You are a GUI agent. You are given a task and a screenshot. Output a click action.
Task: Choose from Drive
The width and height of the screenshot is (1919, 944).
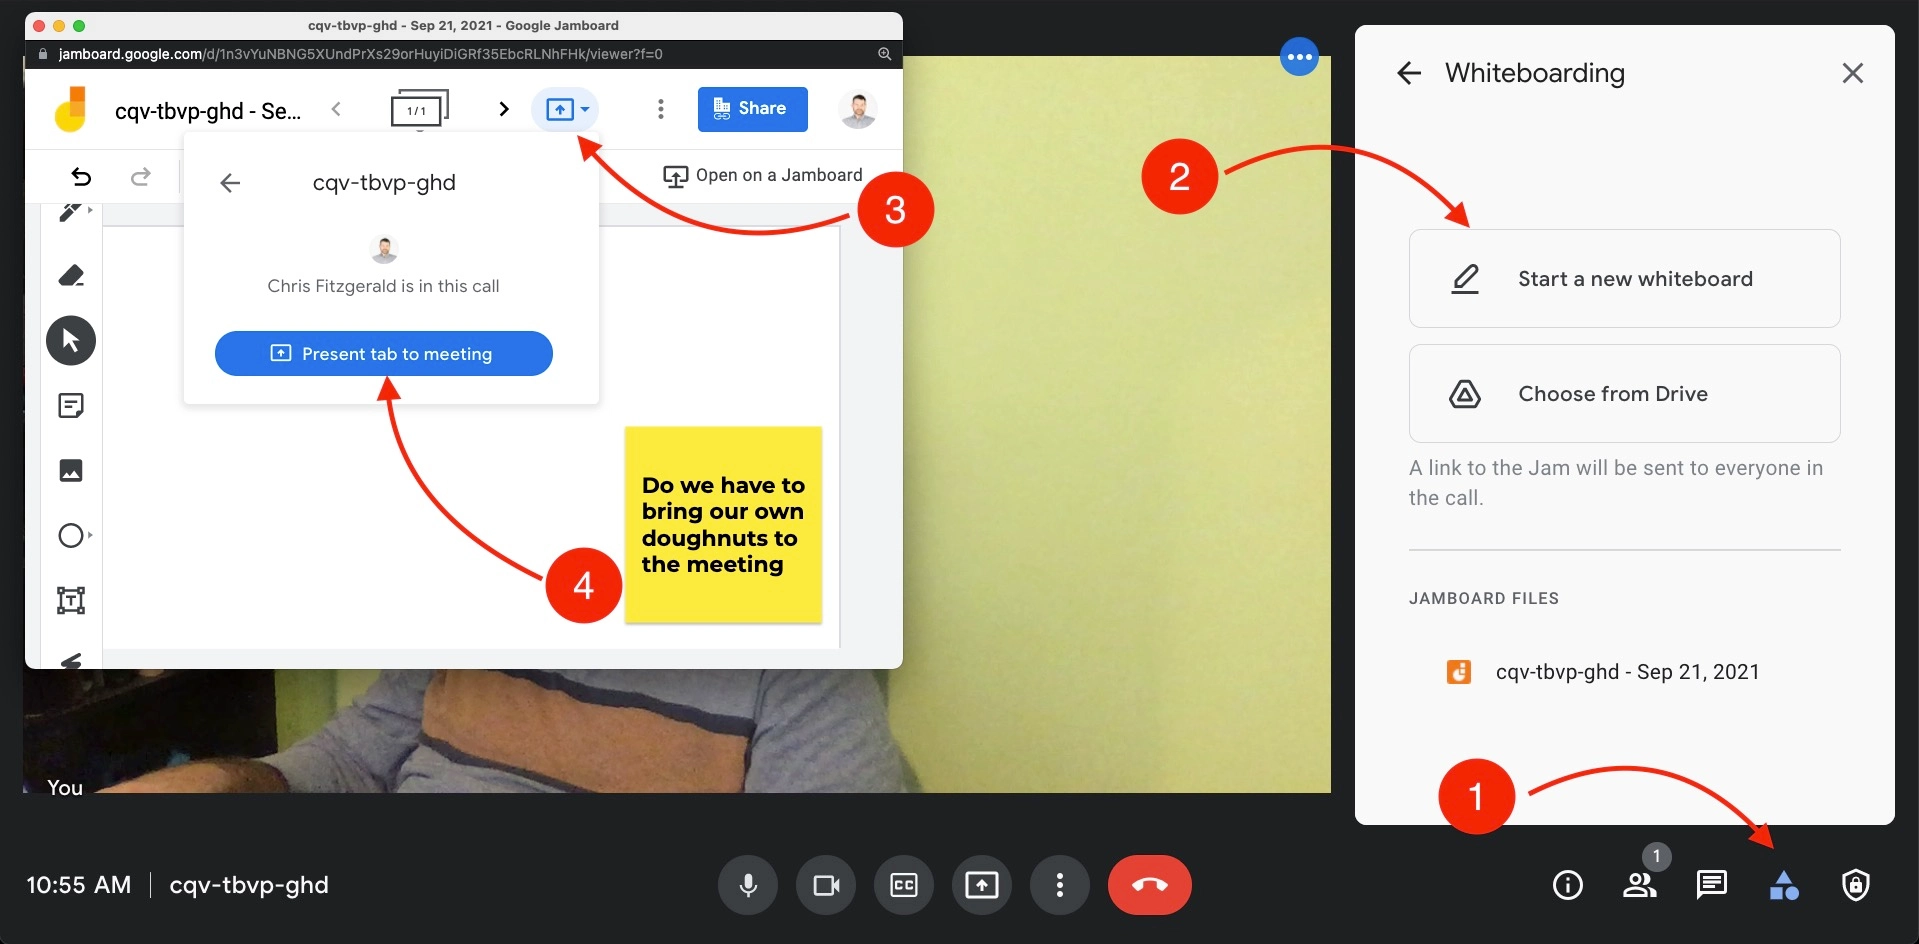tap(1624, 394)
